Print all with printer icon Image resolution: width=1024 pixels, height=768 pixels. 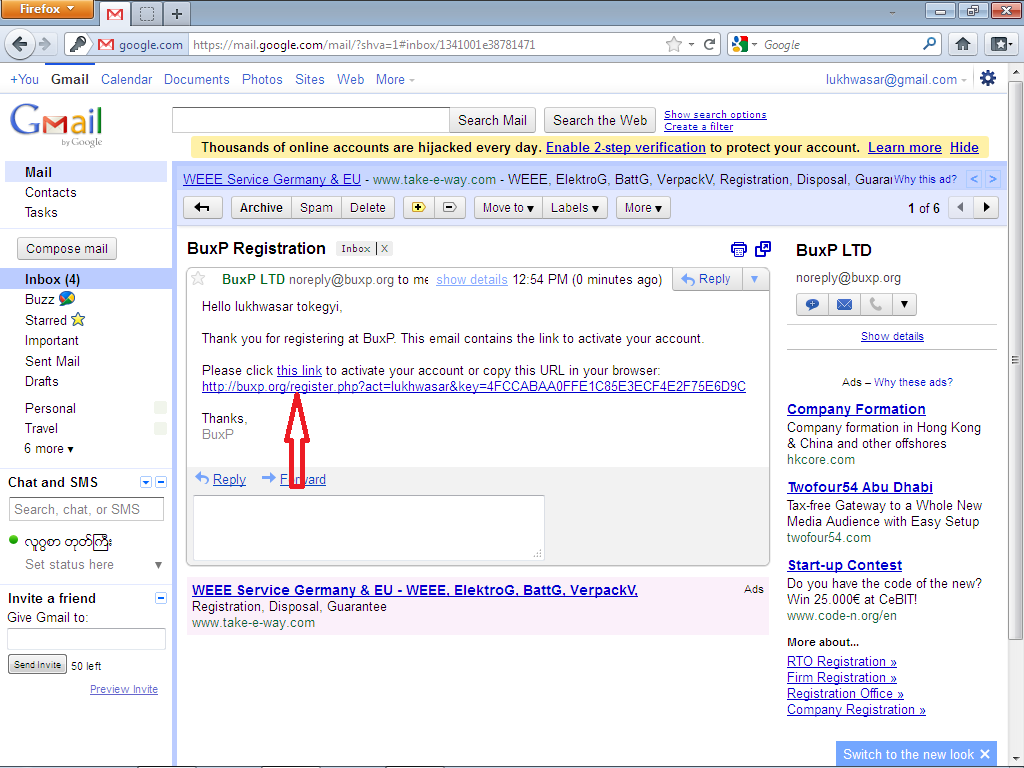pos(739,249)
